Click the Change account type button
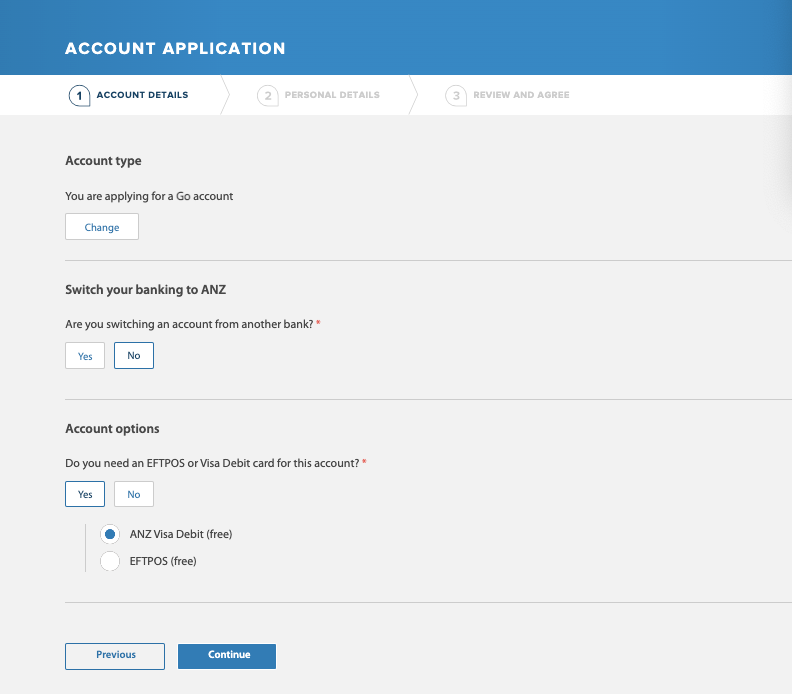This screenshot has height=694, width=792. tap(102, 227)
